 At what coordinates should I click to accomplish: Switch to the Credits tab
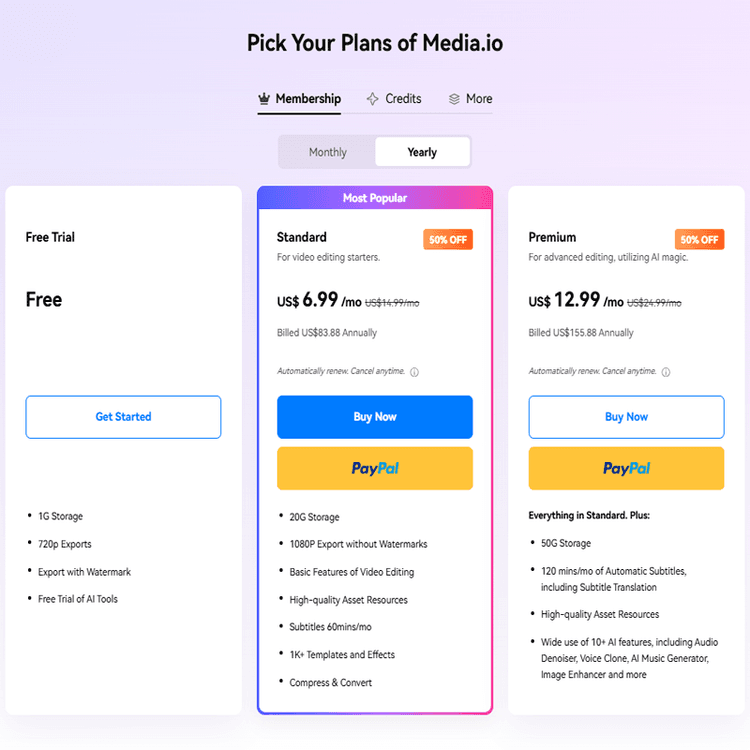point(403,99)
